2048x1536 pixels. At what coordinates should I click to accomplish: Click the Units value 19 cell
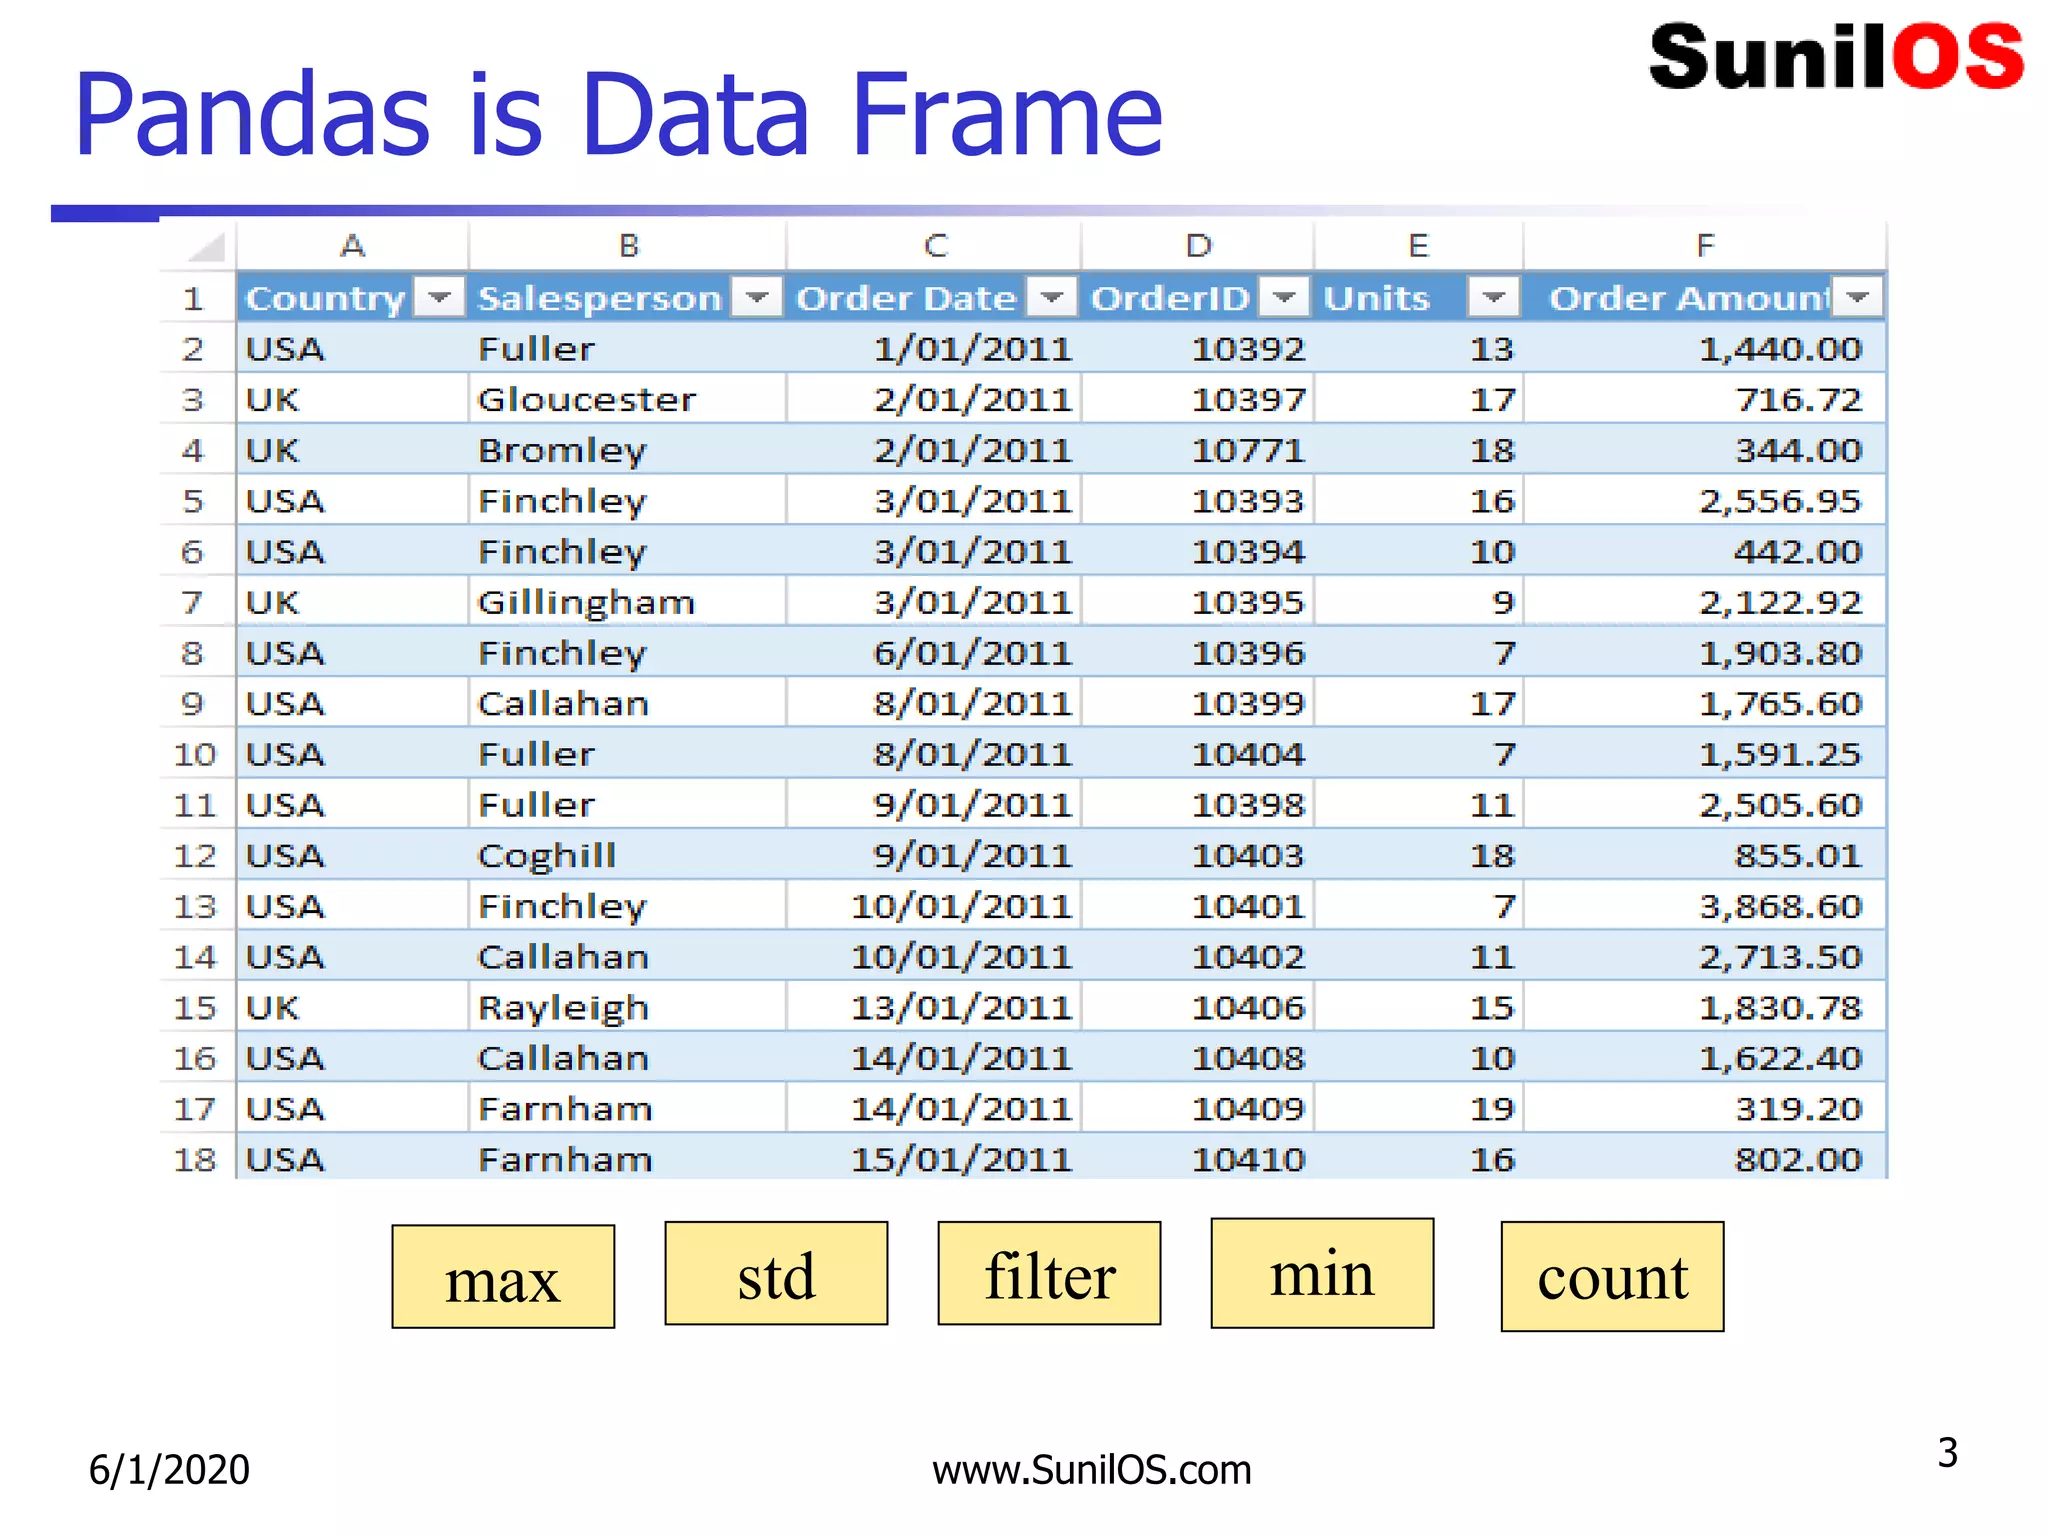1418,1108
